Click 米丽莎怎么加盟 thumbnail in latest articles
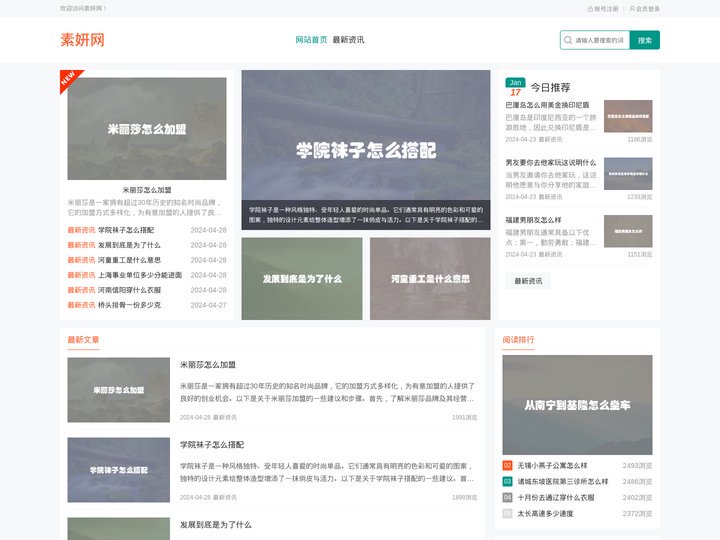Image resolution: width=720 pixels, height=540 pixels. pyautogui.click(x=118, y=390)
